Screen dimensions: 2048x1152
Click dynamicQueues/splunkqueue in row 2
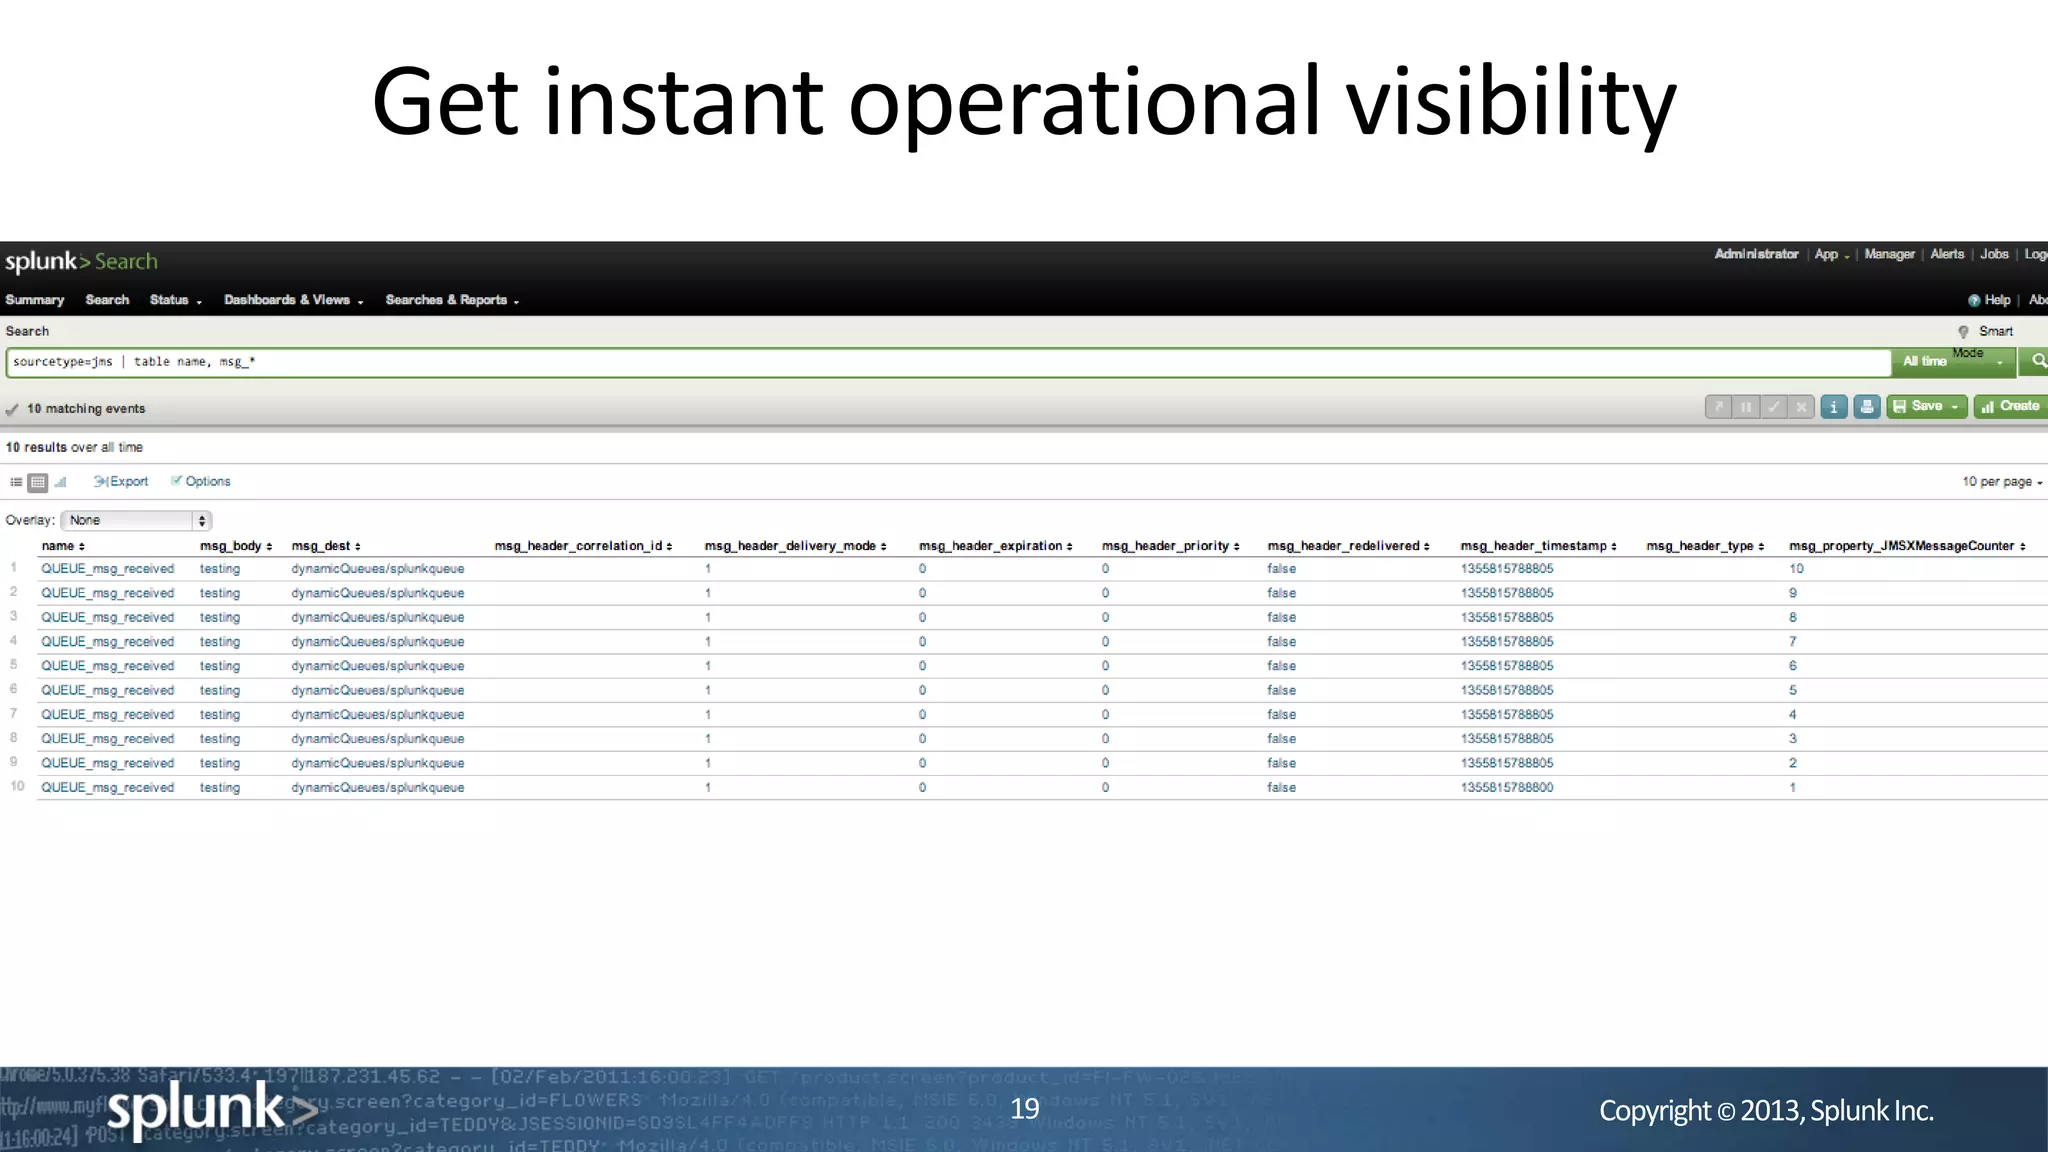pyautogui.click(x=378, y=593)
